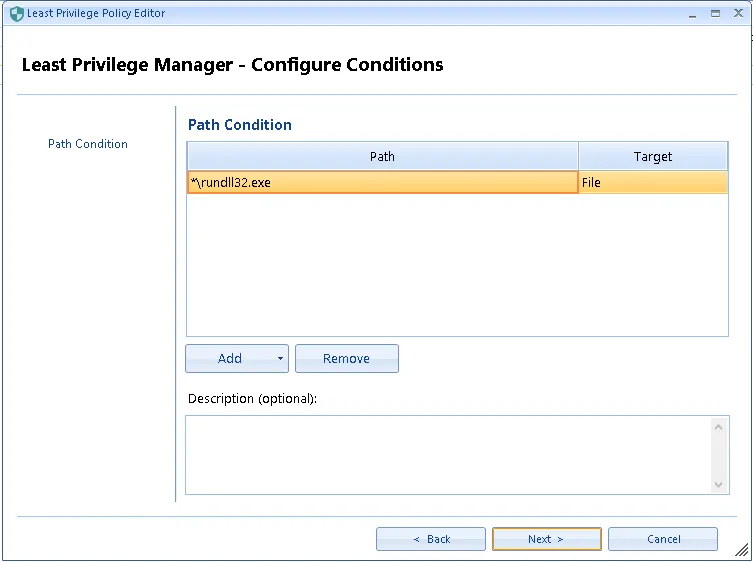Maximize the Policy Editor window

pyautogui.click(x=715, y=14)
